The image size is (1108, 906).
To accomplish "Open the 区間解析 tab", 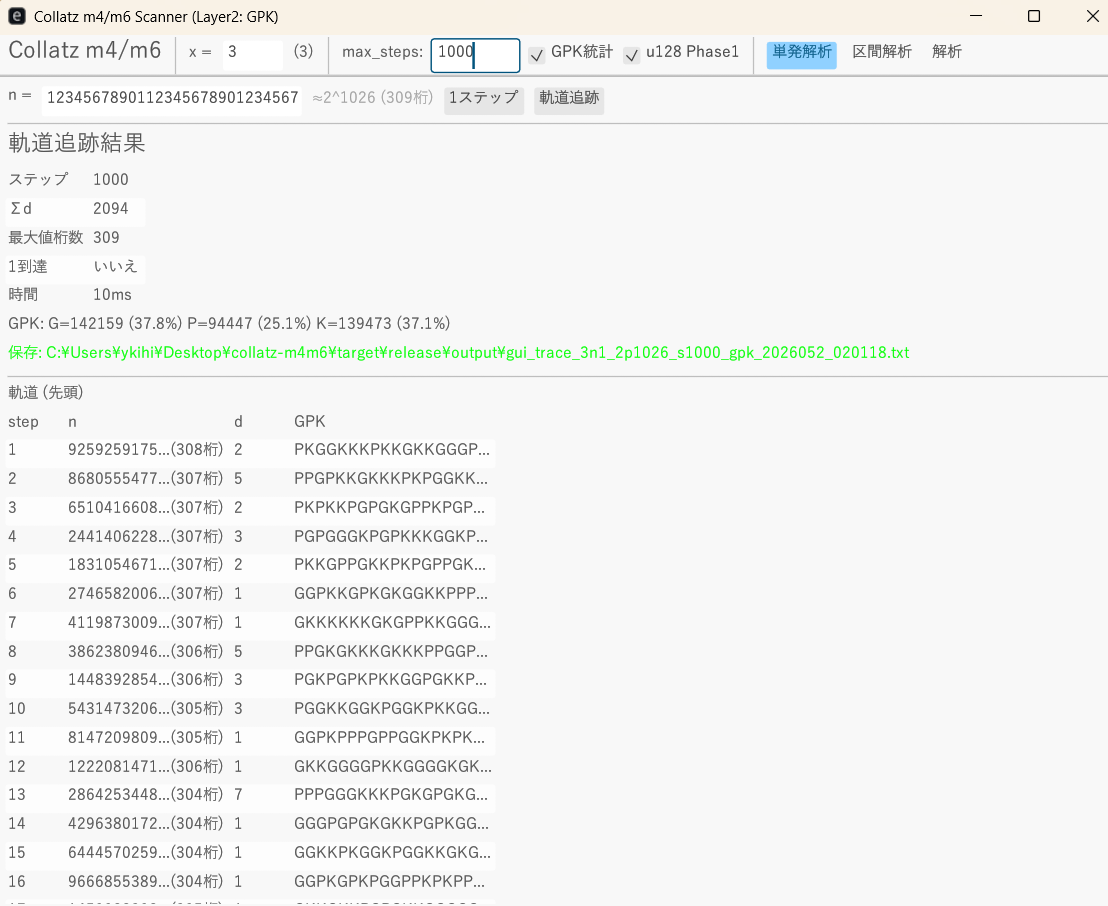I will point(881,53).
